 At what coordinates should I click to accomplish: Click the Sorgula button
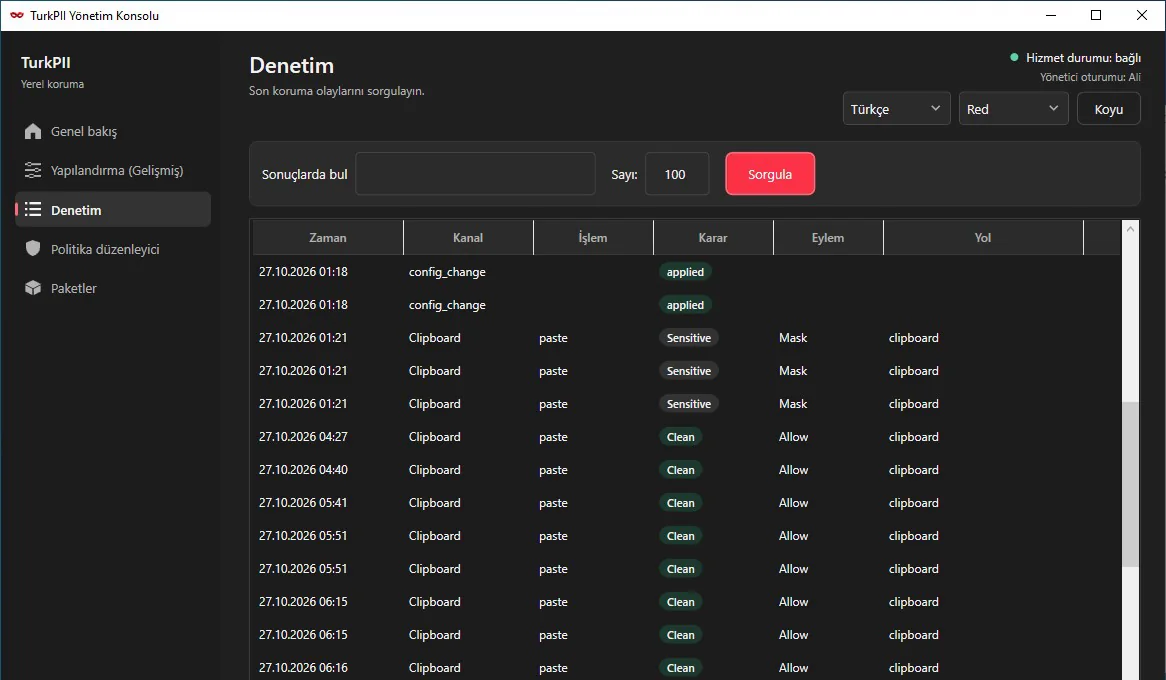click(x=770, y=174)
